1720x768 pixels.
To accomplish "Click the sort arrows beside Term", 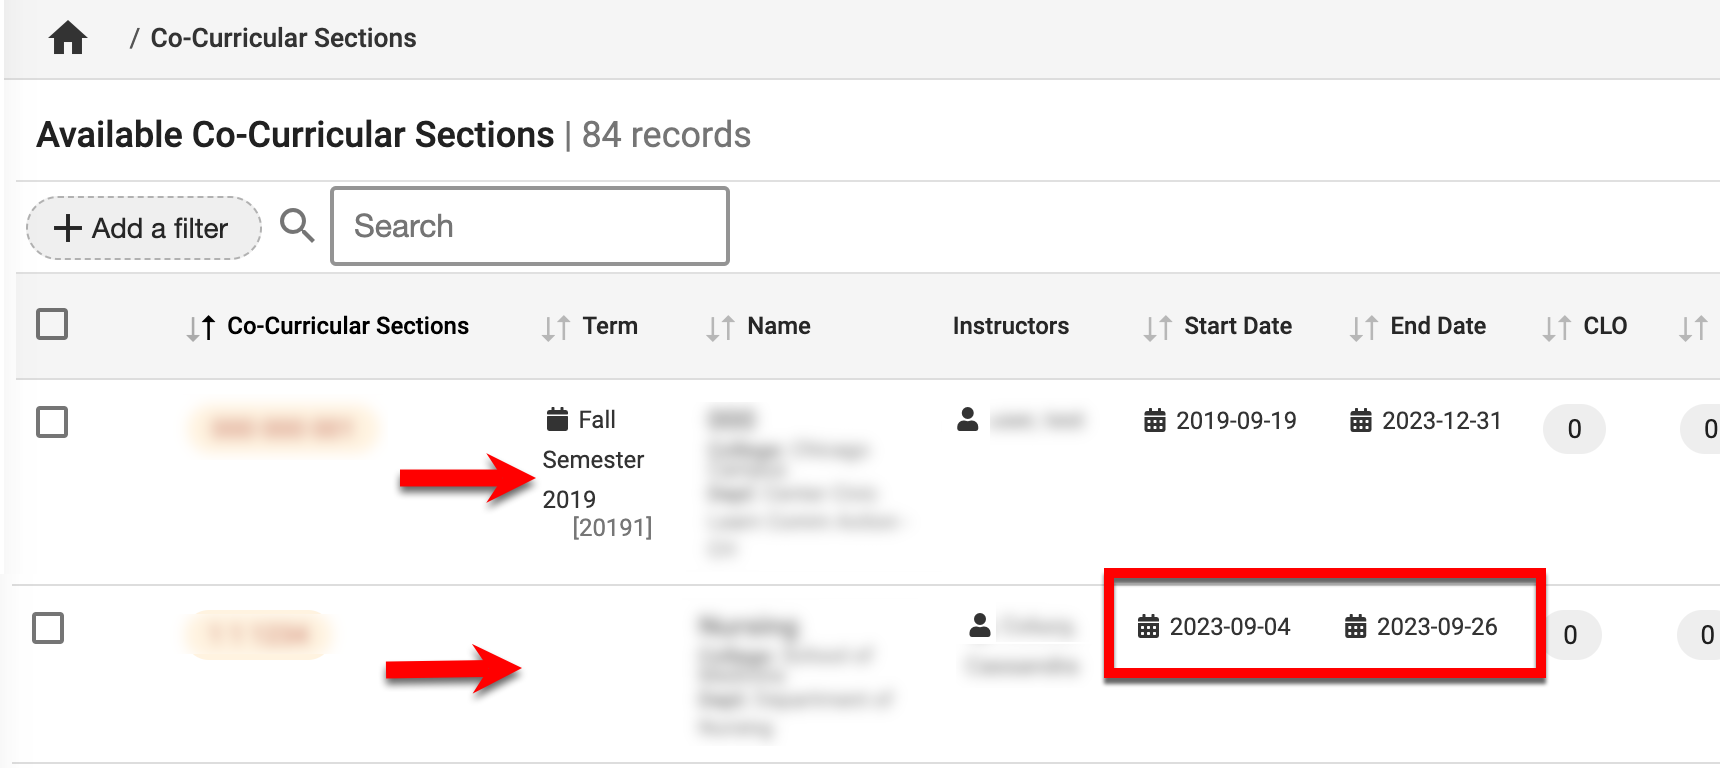I will point(556,328).
